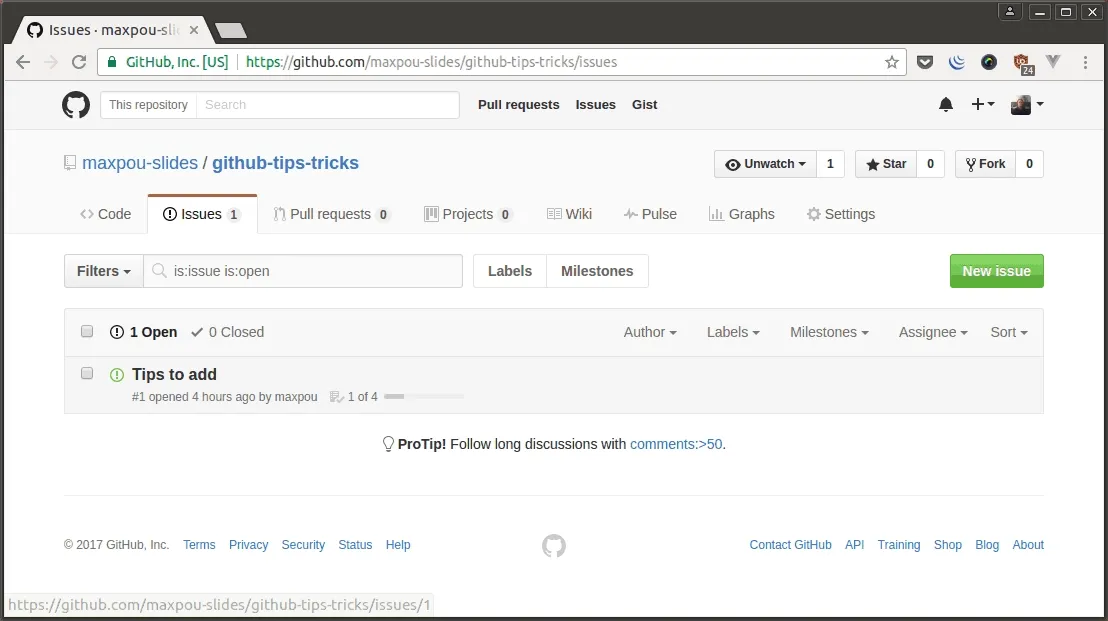Click the crescent moon extension icon
Image resolution: width=1108 pixels, height=621 pixels.
[x=957, y=62]
